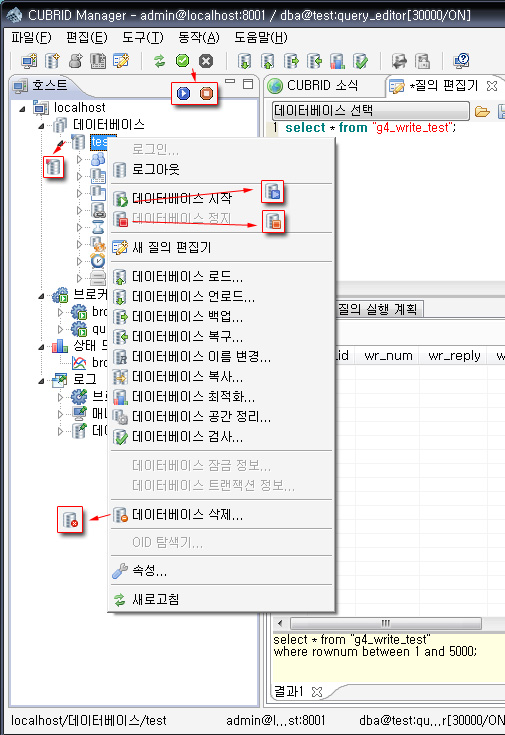
Task: Open the 데이터베이스 선택 combo box
Action: (x=370, y=111)
